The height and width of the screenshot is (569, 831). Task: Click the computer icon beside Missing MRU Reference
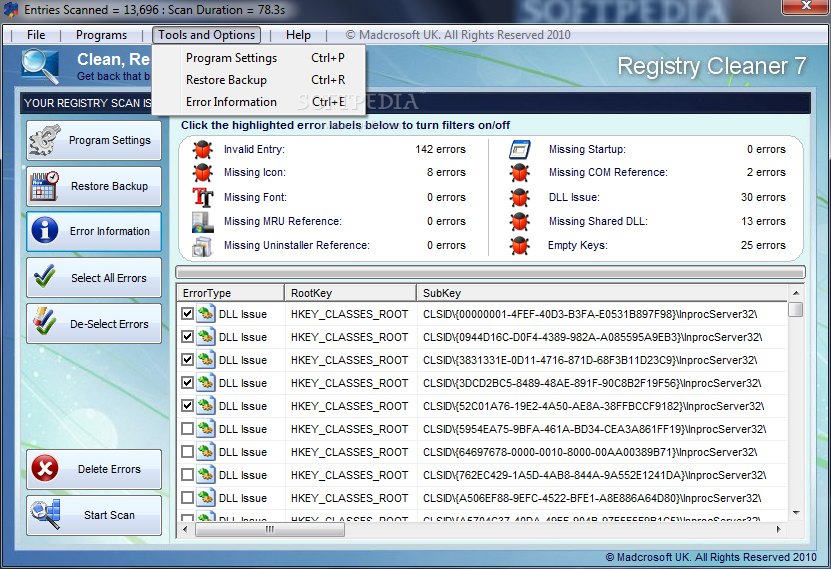(202, 221)
